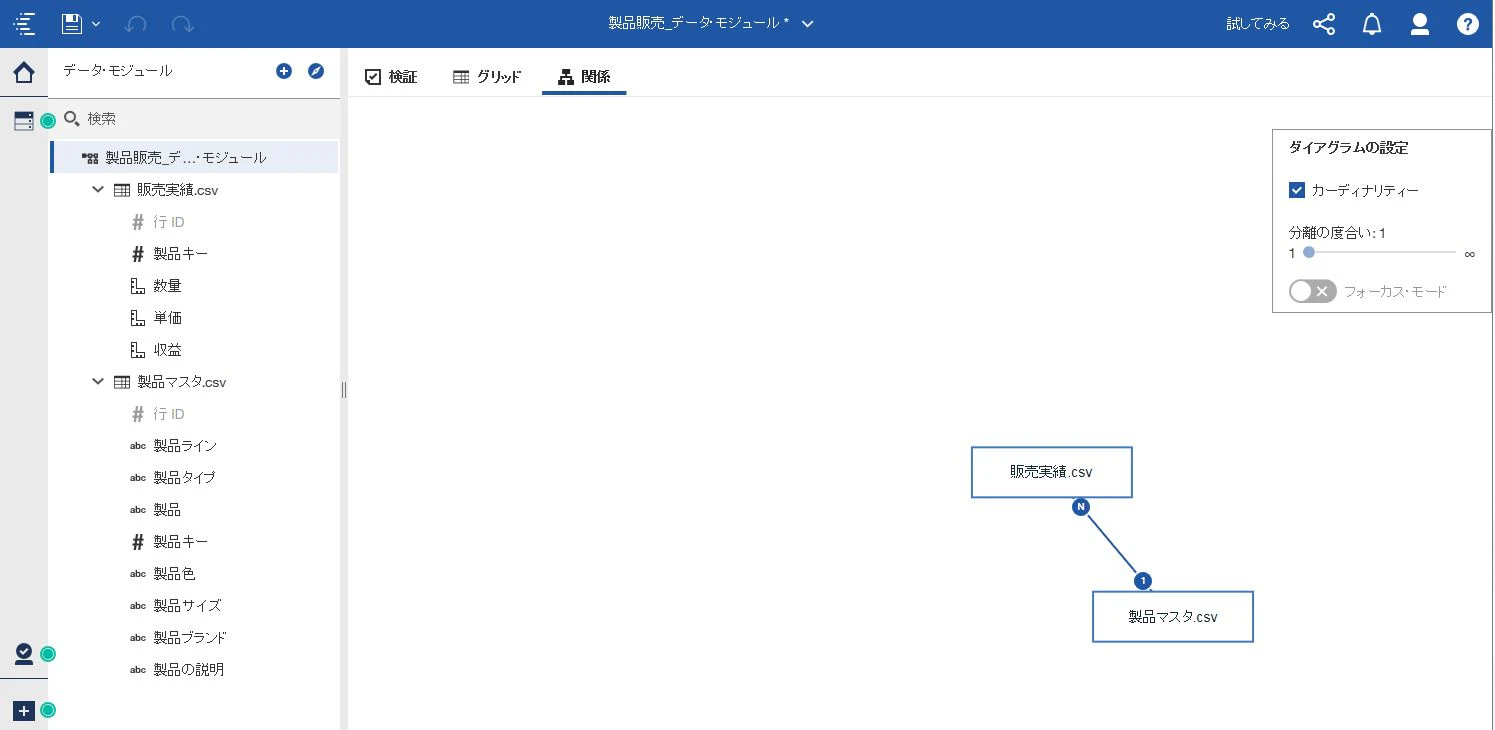This screenshot has height=730, width=1495.
Task: Click the new plus icon in sidebar
Action: (24, 711)
